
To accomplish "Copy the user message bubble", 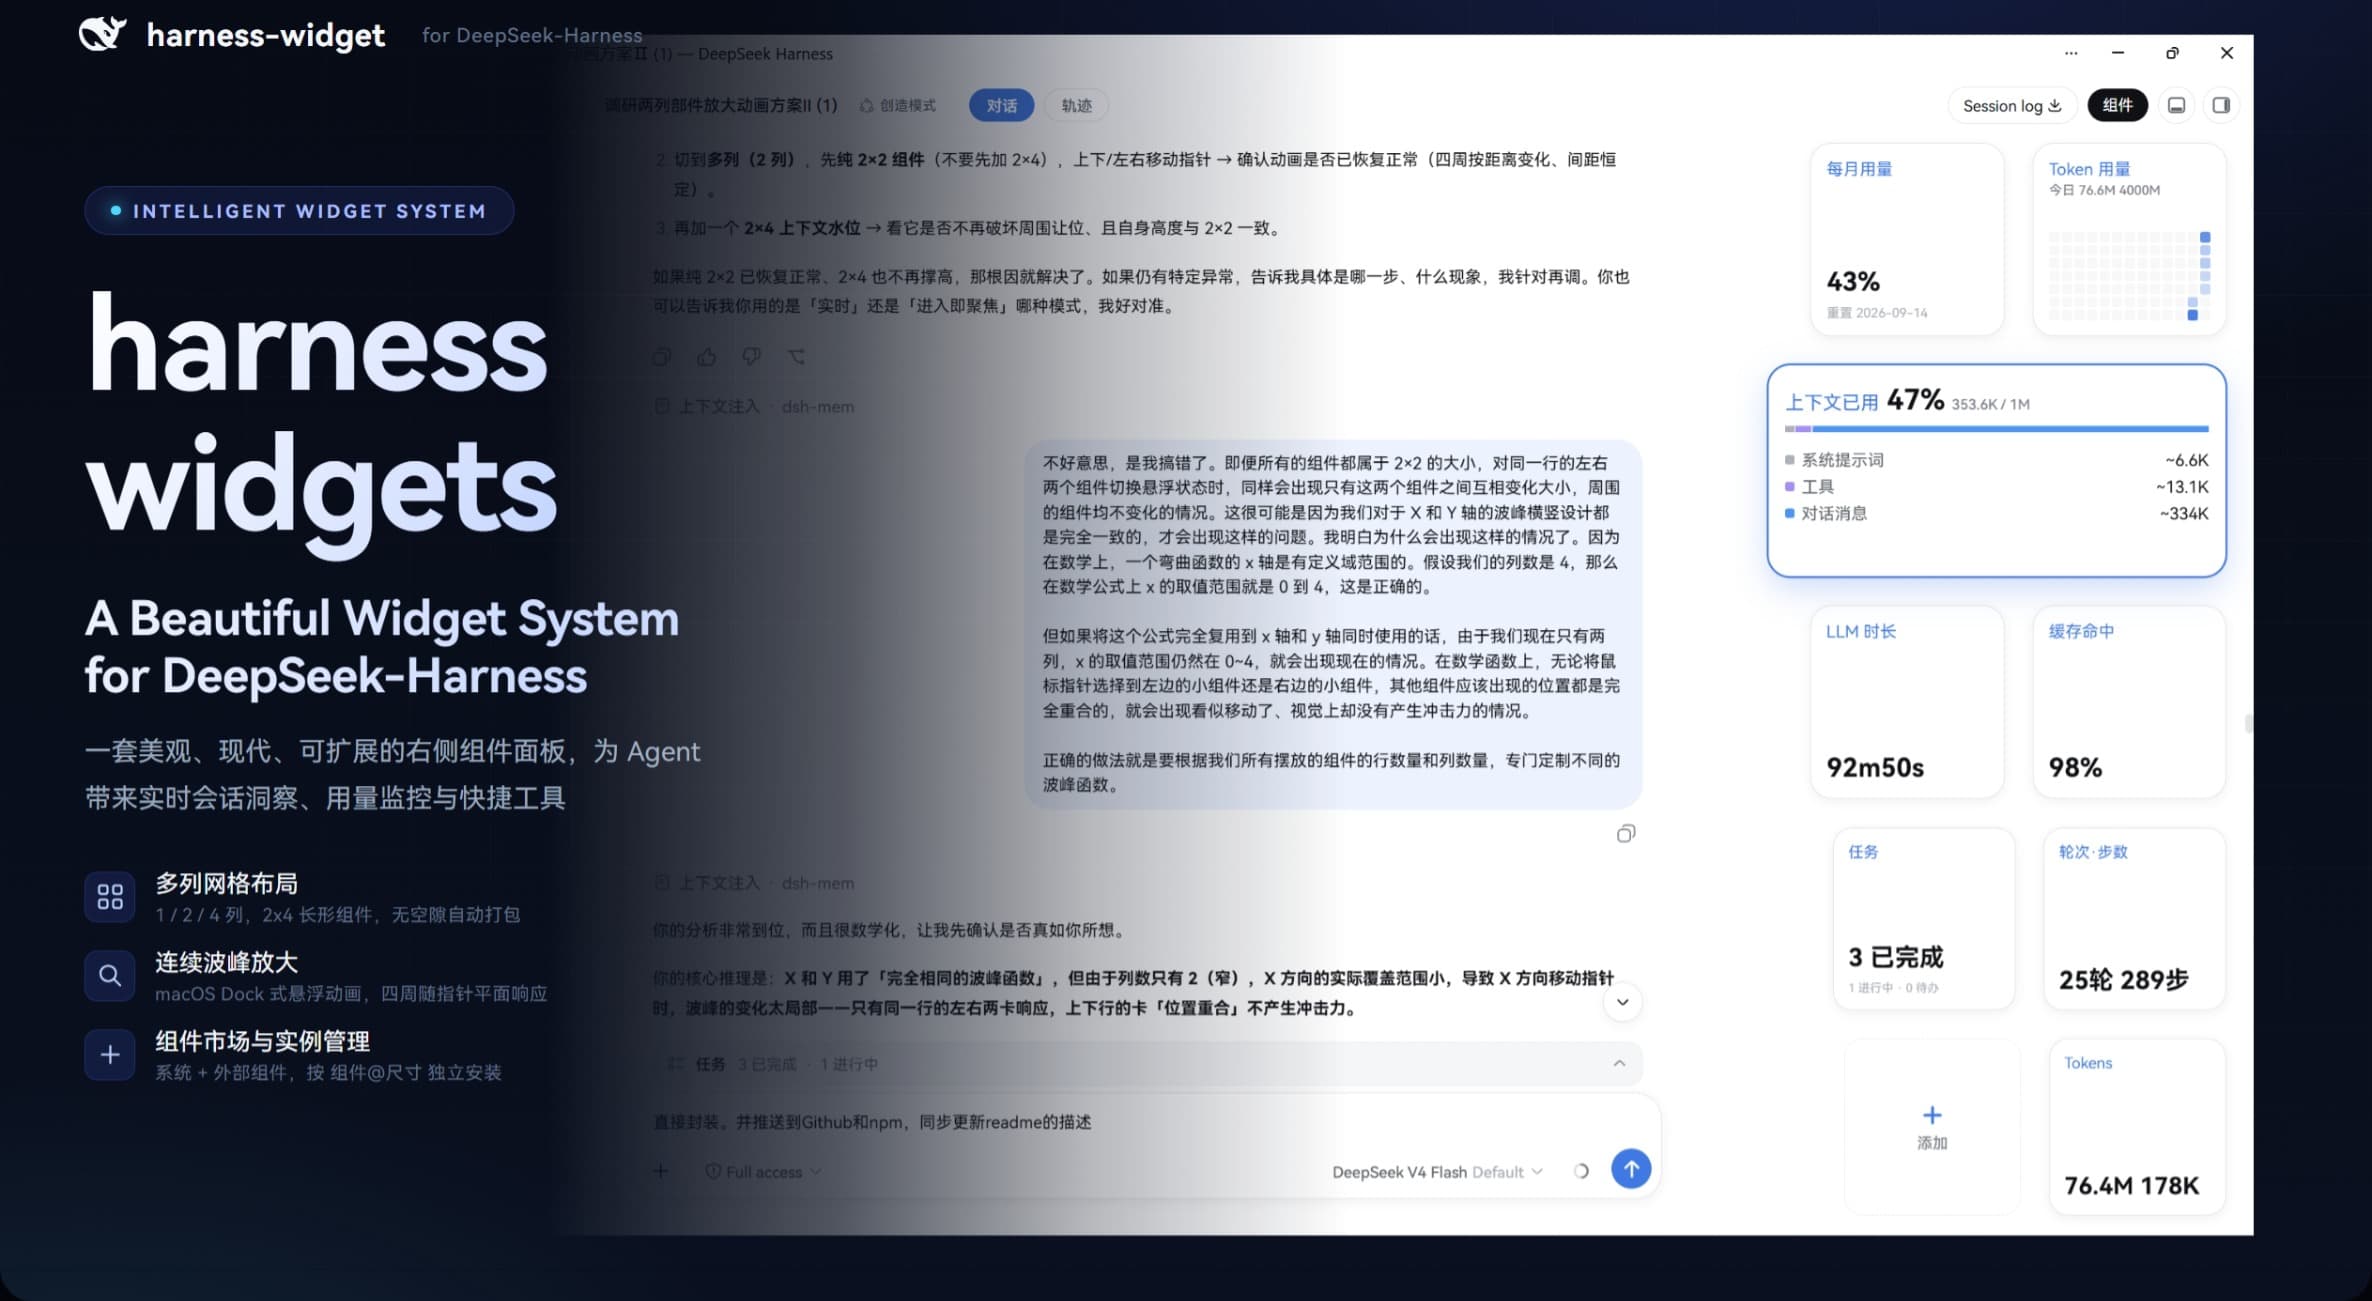I will click(x=1626, y=834).
